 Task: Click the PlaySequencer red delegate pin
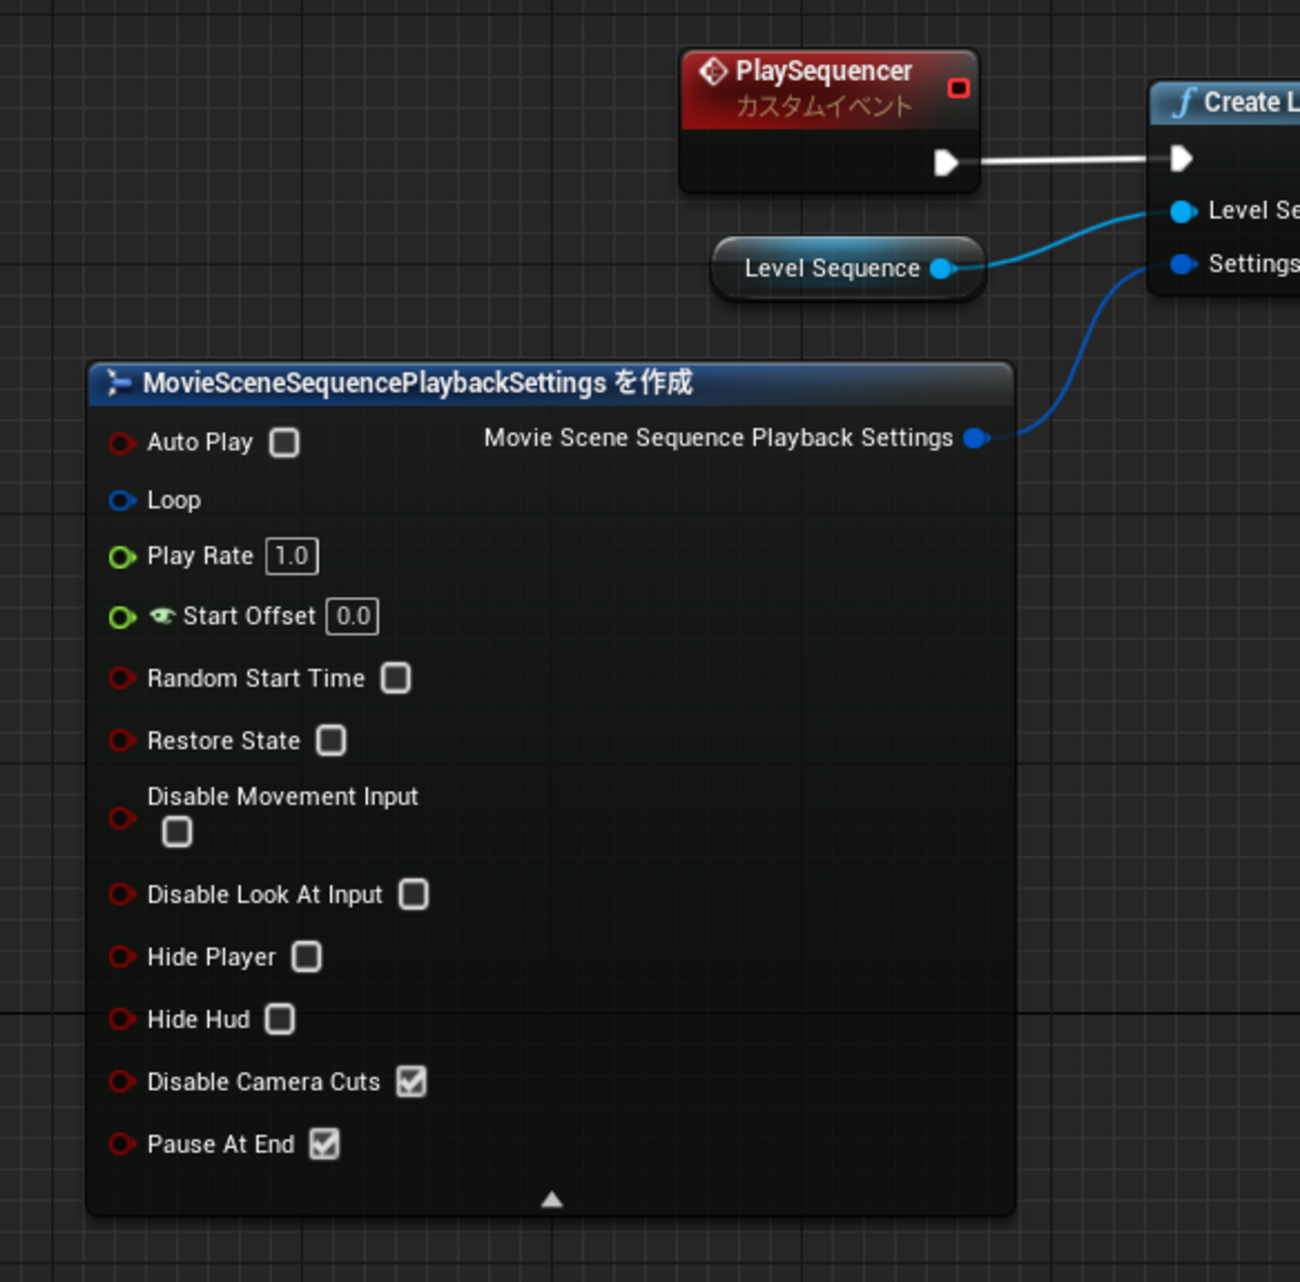(x=958, y=89)
